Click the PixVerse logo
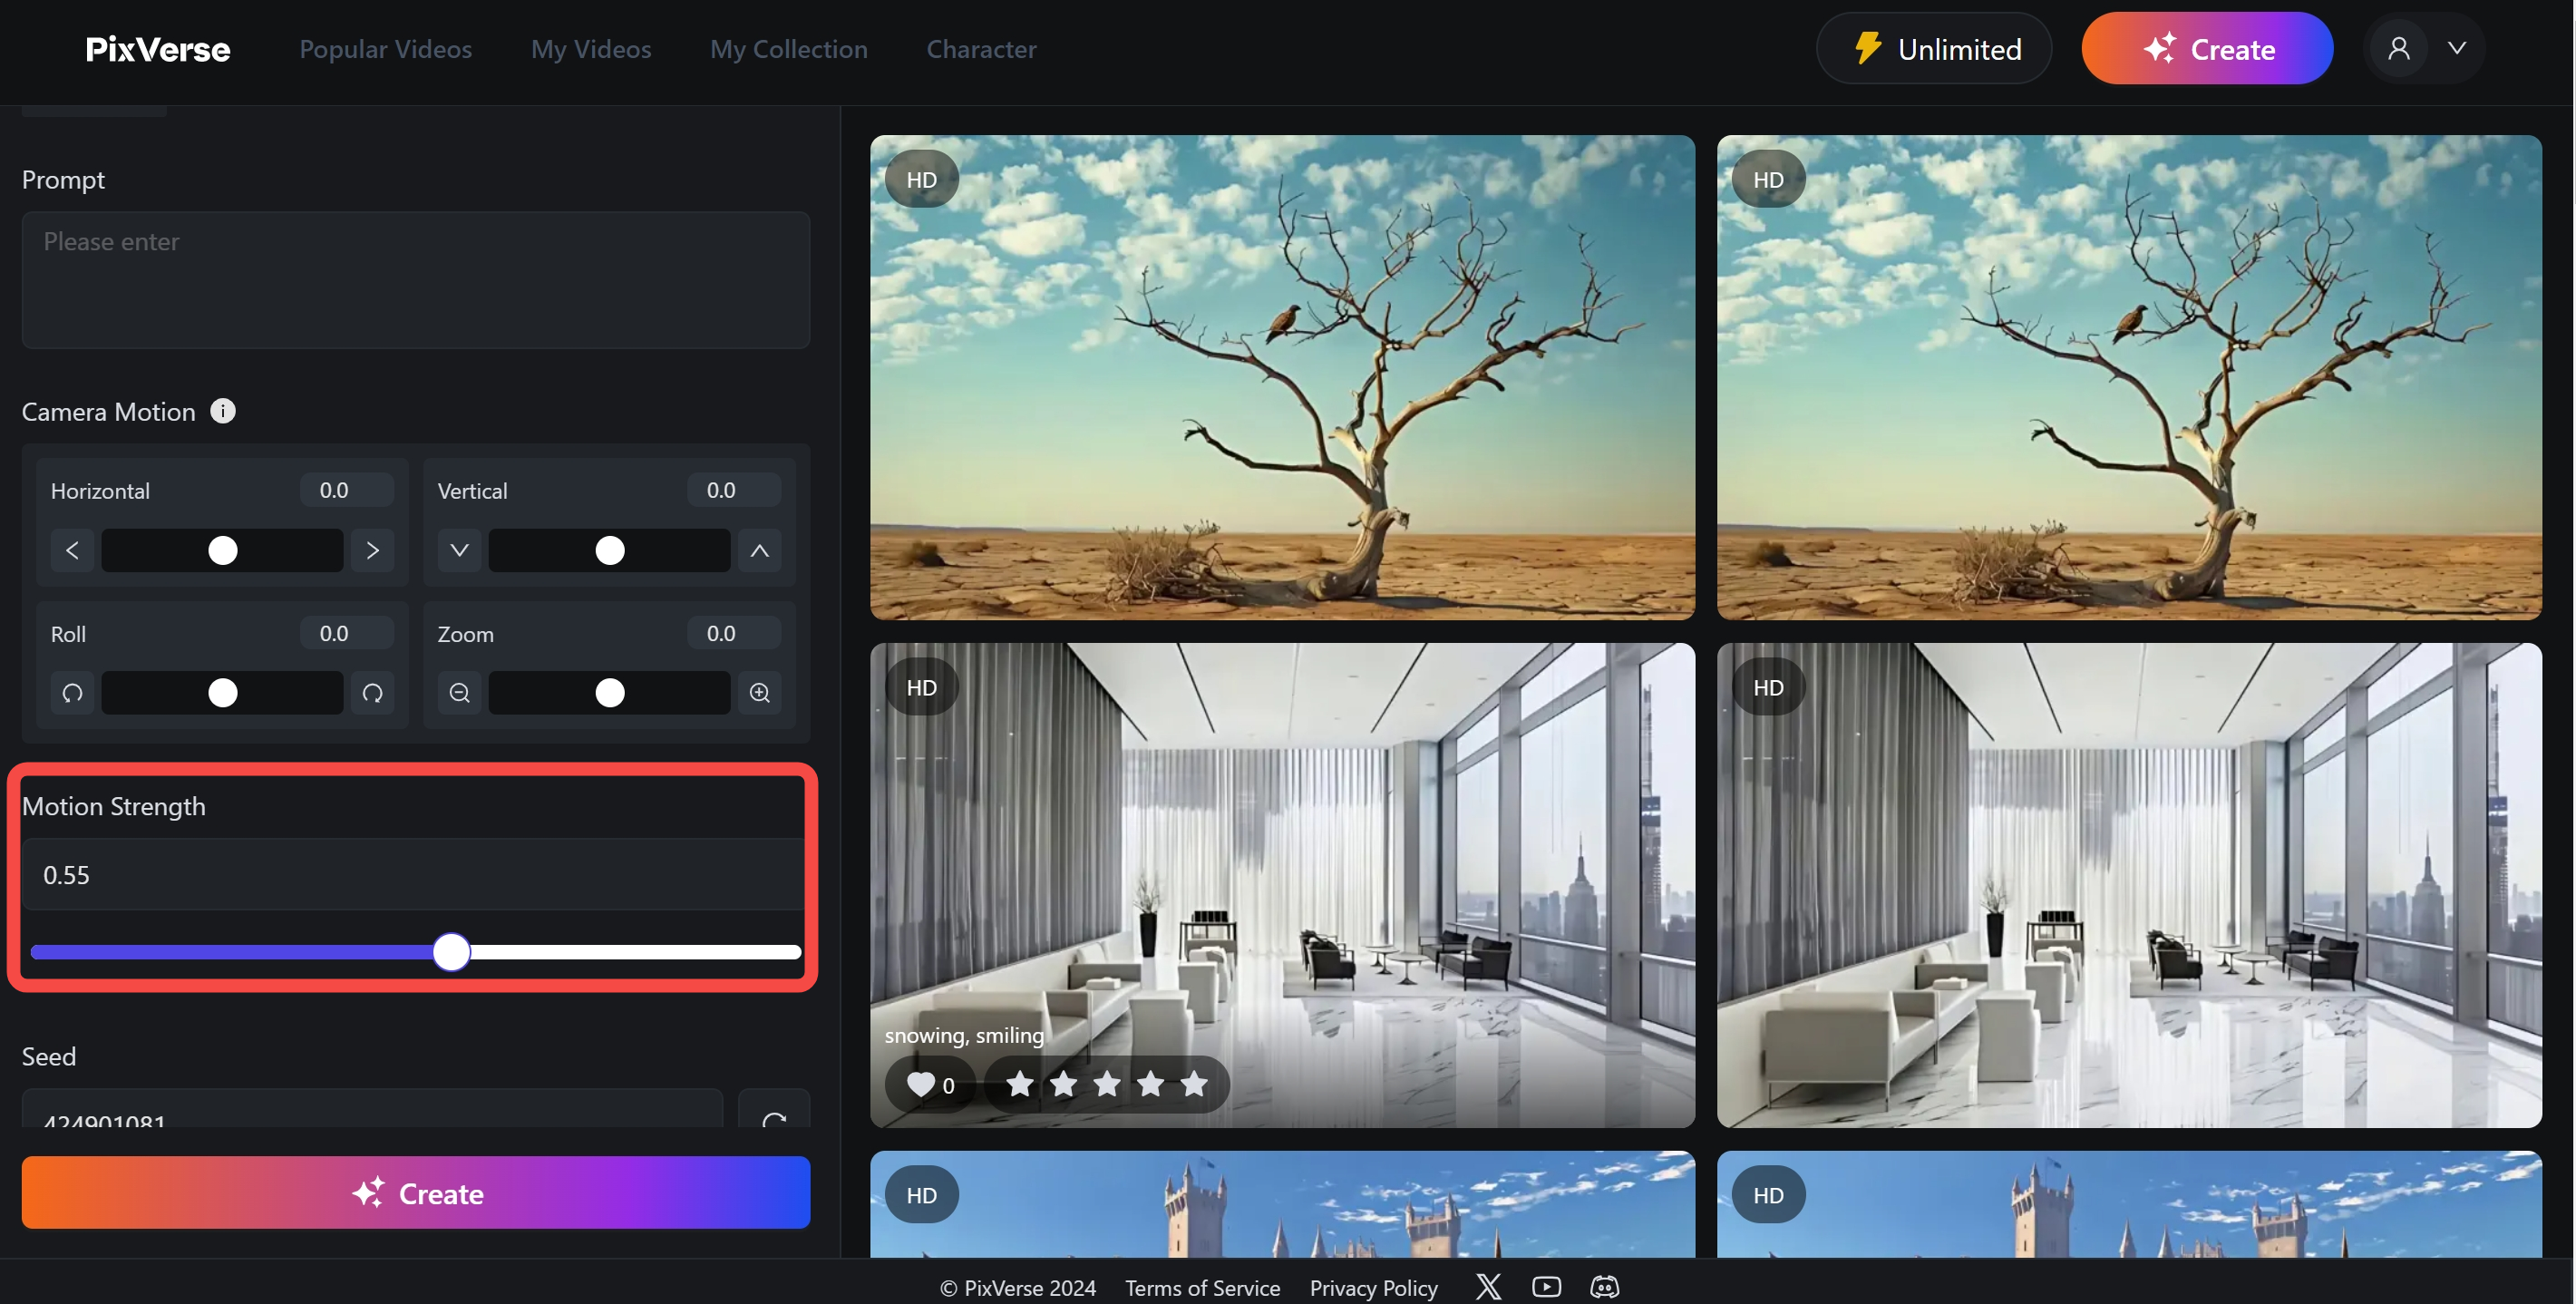The height and width of the screenshot is (1304, 2576). click(158, 49)
